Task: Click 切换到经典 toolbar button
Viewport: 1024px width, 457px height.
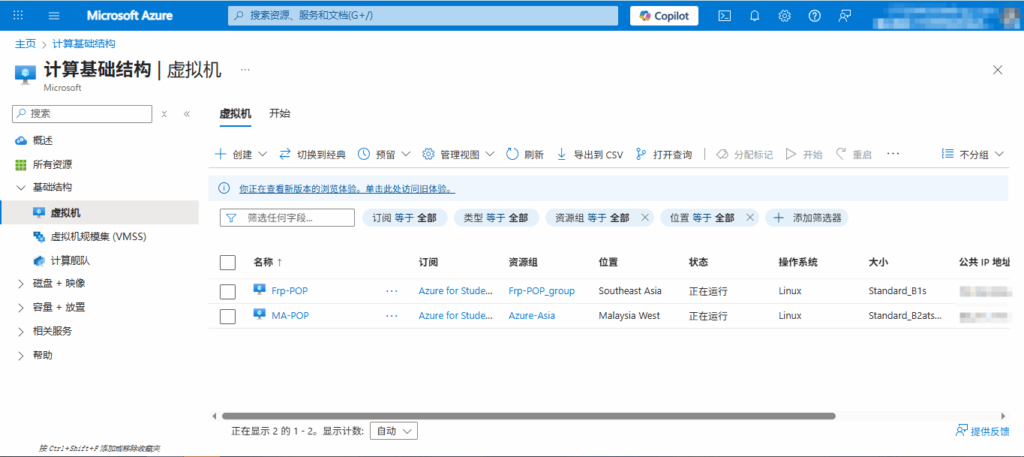Action: (x=312, y=155)
